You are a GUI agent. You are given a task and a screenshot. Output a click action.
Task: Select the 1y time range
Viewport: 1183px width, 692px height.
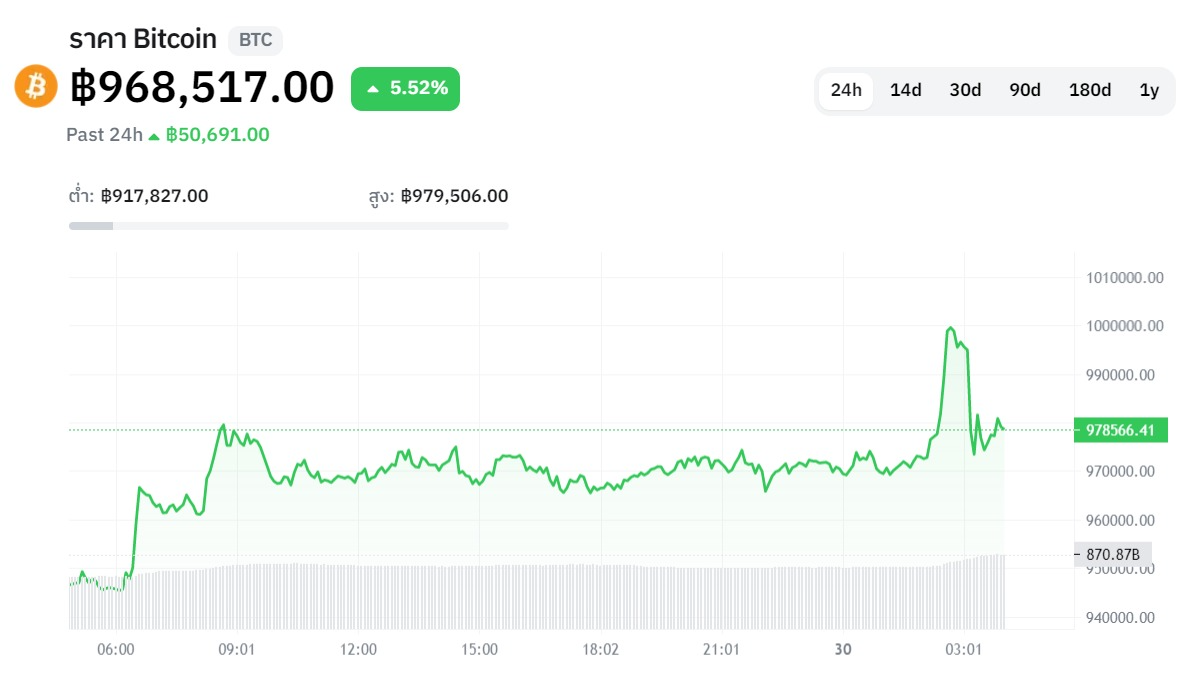pos(1149,90)
